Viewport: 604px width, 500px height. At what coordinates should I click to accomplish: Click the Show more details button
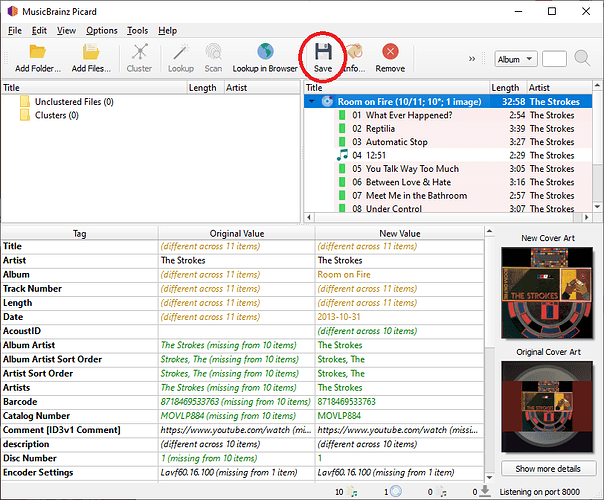[x=549, y=468]
